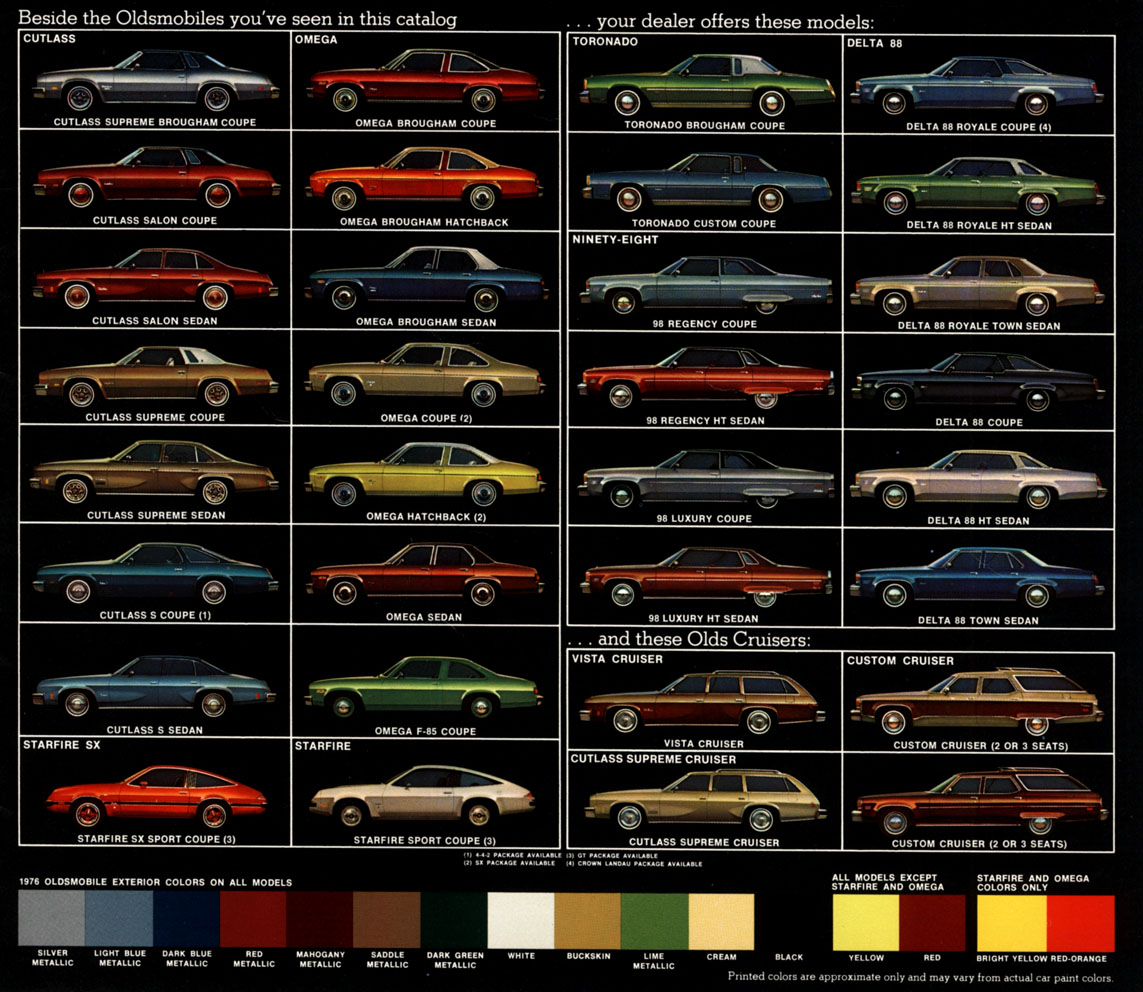
Task: Click the "OMEGA" section heading
Action: (316, 39)
